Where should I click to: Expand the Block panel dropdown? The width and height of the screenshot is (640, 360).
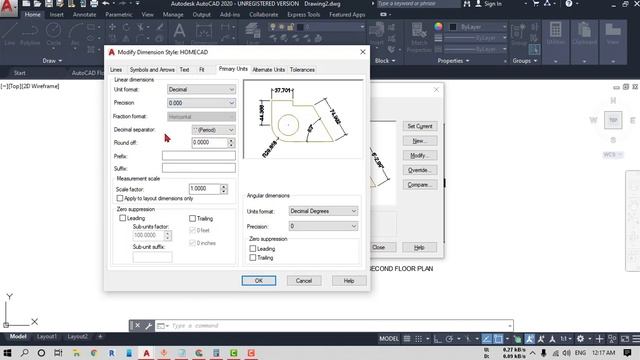click(385, 60)
